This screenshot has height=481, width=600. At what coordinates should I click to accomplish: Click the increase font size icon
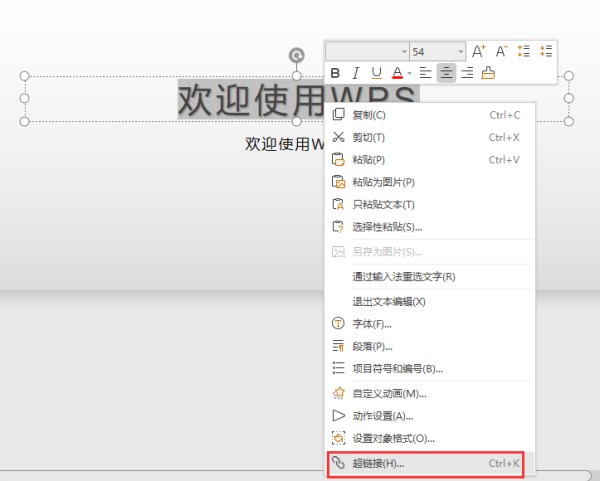479,51
